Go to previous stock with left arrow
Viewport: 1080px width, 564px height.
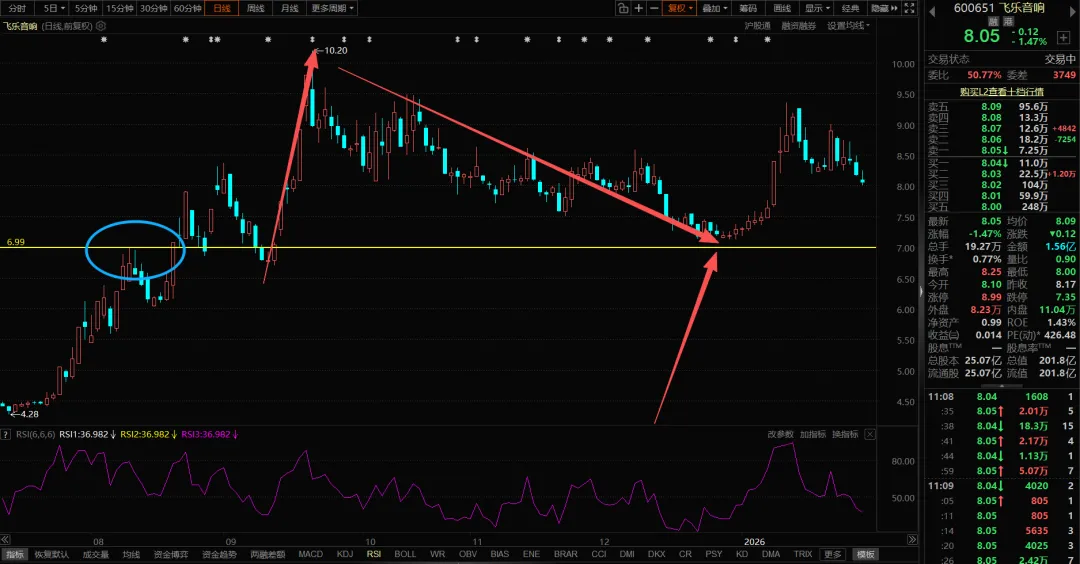tap(931, 12)
